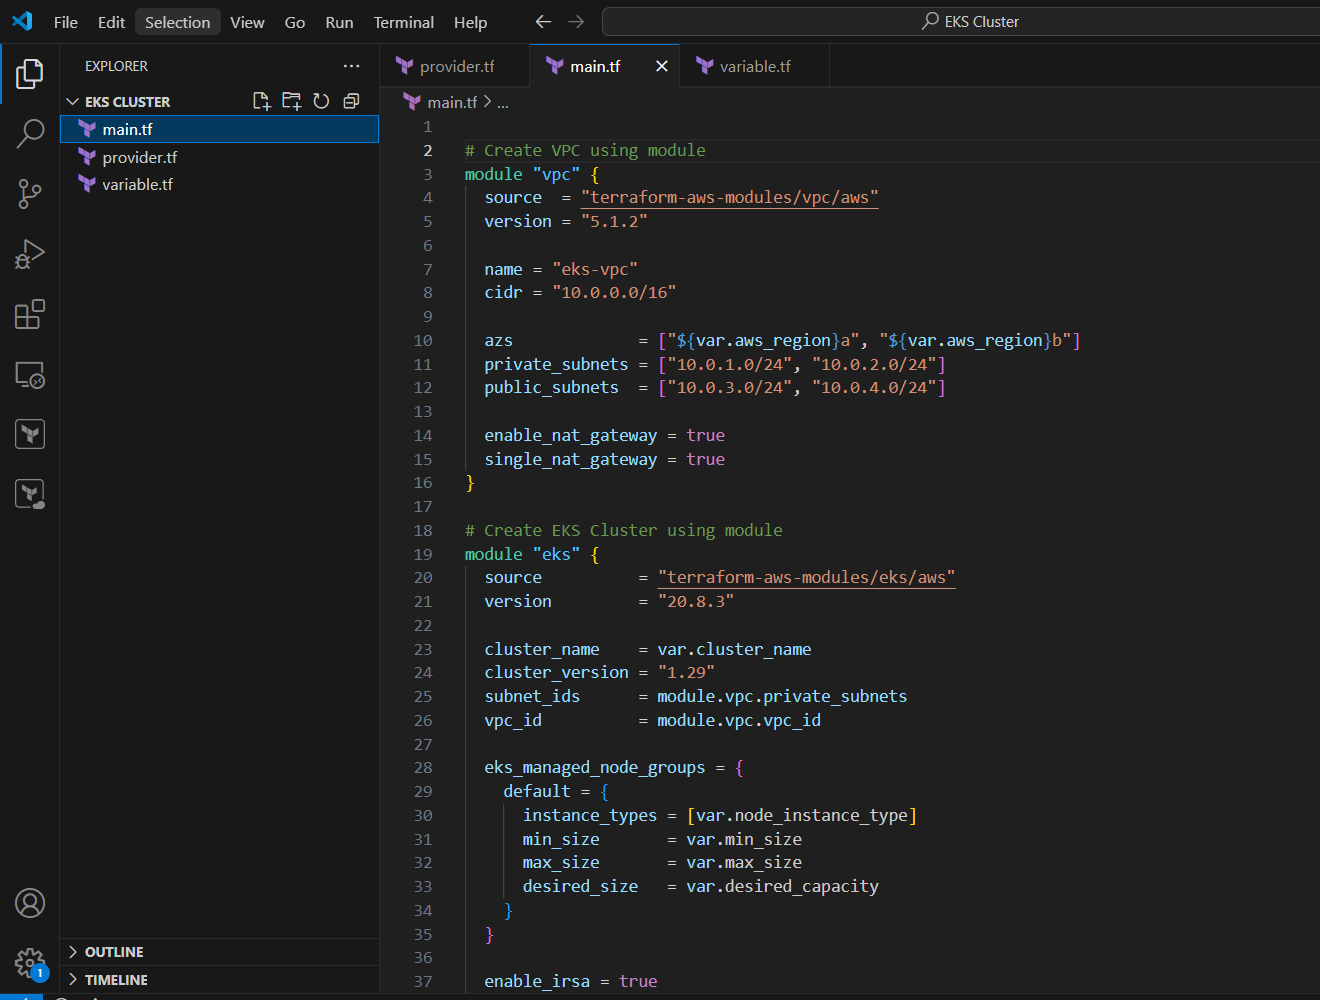
Task: Select provider.tf in the Explorer
Action: coord(220,157)
